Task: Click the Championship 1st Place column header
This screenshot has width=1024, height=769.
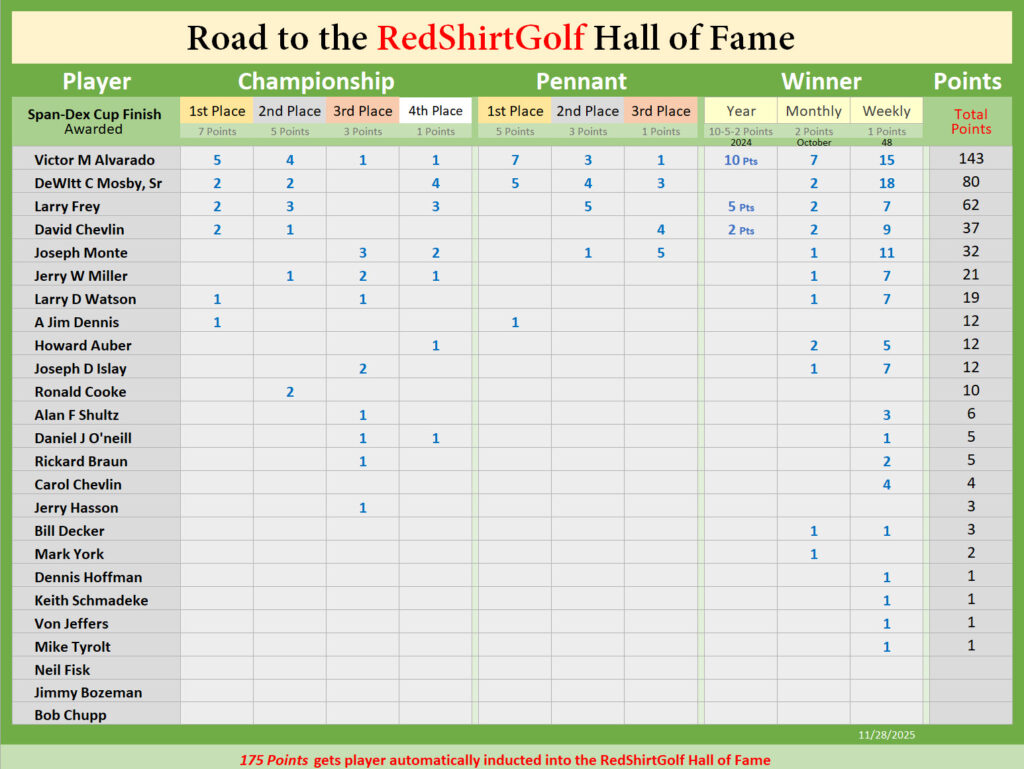Action: 217,111
